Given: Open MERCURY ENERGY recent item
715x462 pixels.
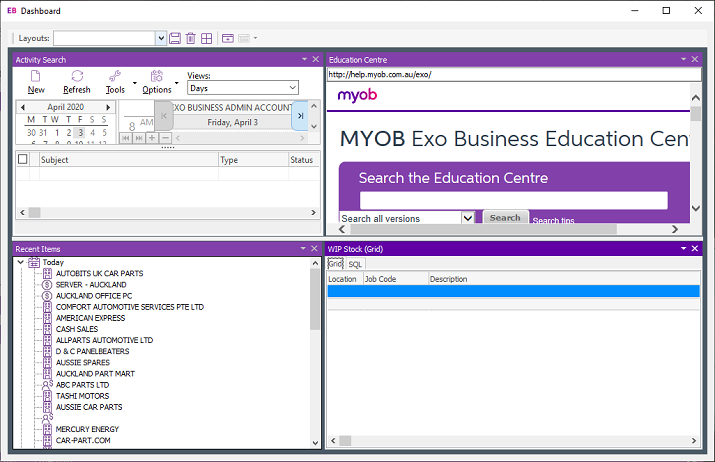Looking at the screenshot, I should [x=87, y=430].
